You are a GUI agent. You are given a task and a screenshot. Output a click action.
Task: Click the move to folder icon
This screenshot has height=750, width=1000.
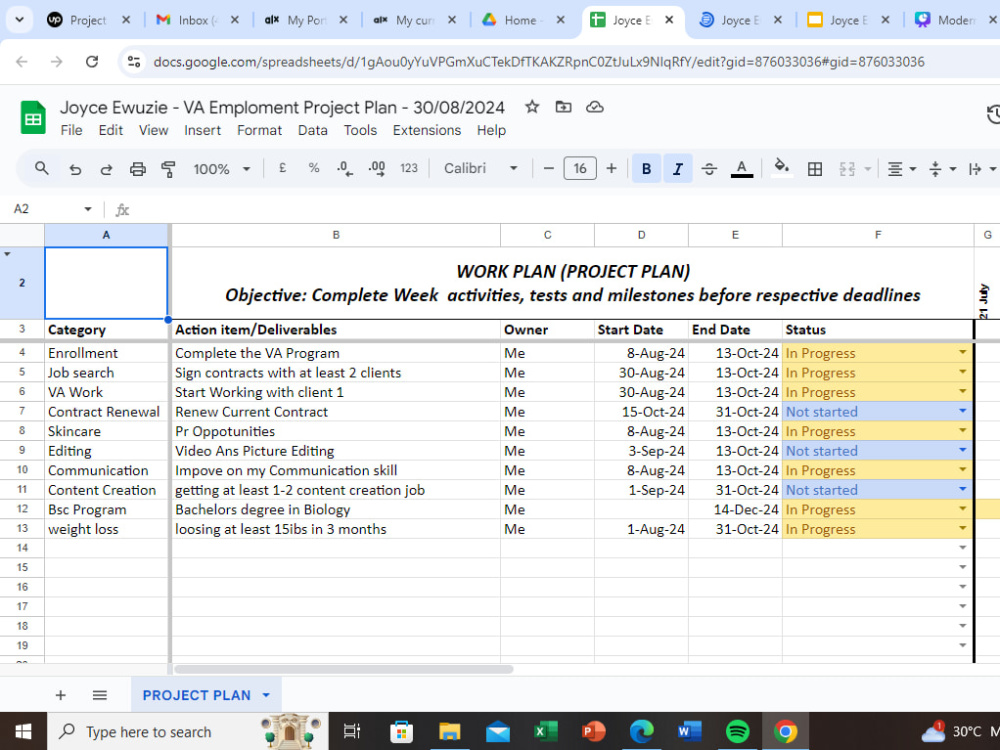(563, 107)
